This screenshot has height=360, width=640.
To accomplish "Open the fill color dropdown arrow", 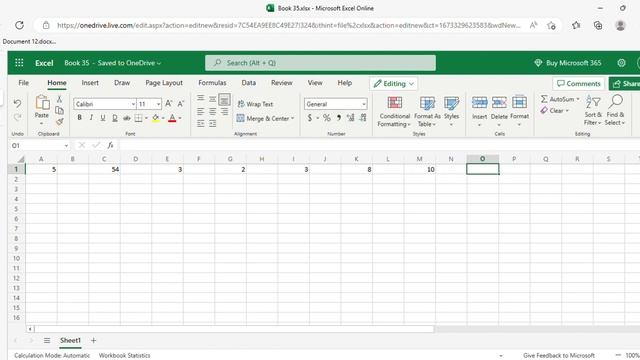I will click(163, 118).
